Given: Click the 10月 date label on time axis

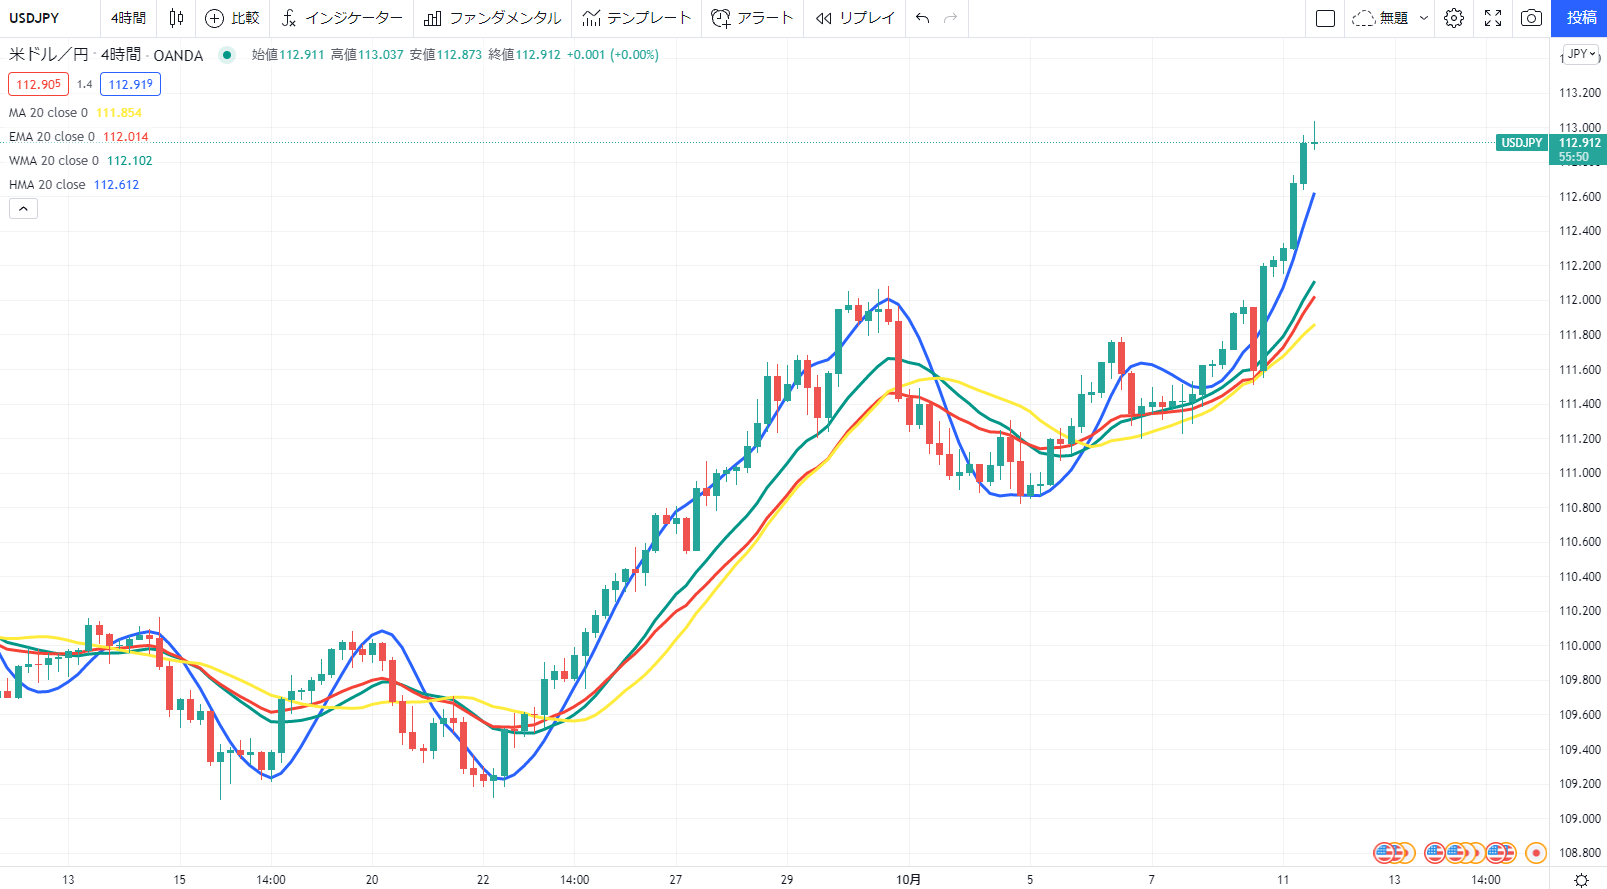Looking at the screenshot, I should coord(908,880).
